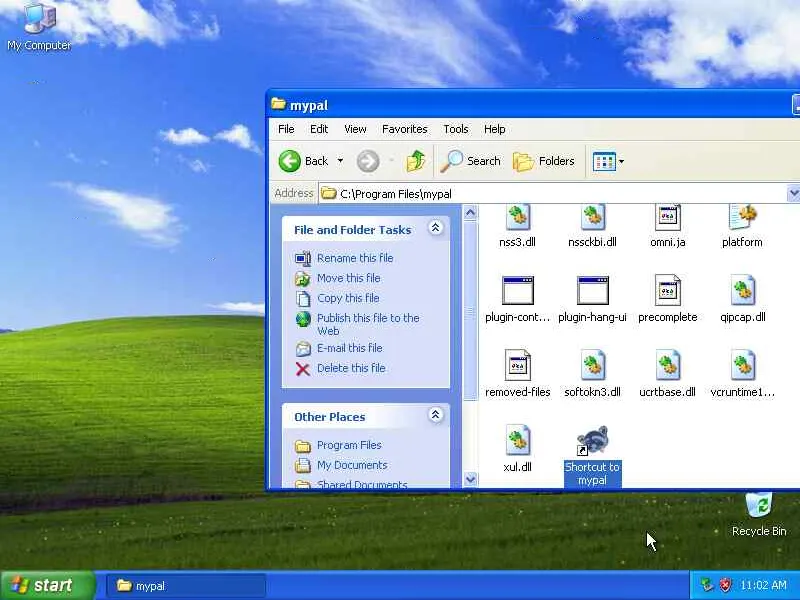This screenshot has height=600, width=800.
Task: Click the mypal window title bar
Action: 533,105
